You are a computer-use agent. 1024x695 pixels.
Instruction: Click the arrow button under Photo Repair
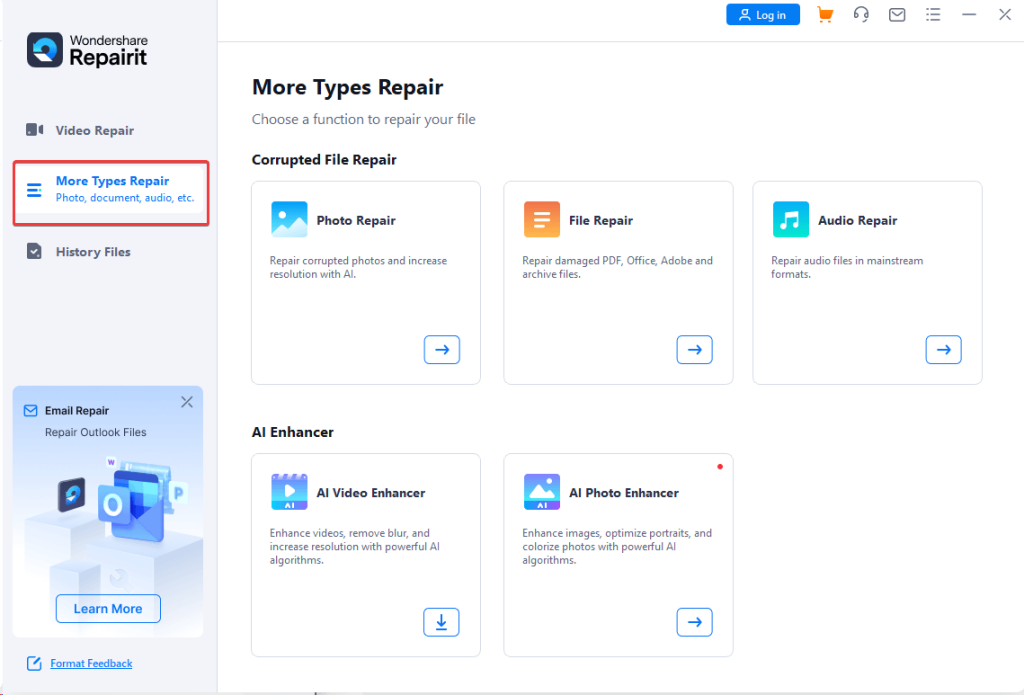pyautogui.click(x=442, y=349)
